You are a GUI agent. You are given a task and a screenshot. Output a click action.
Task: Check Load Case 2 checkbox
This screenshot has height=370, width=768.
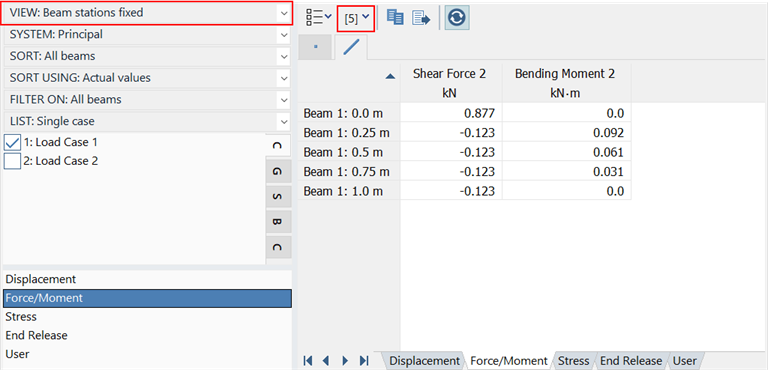click(x=12, y=161)
